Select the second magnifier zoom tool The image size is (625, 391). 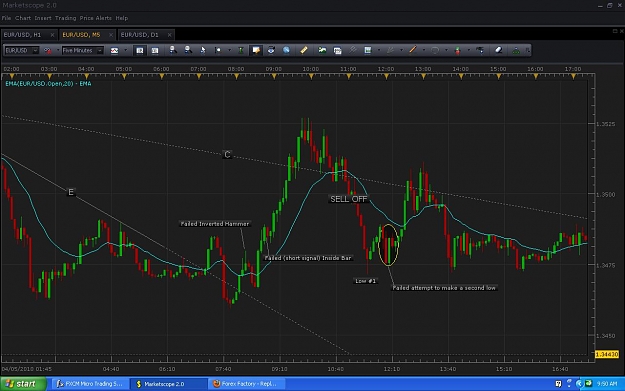coord(188,50)
